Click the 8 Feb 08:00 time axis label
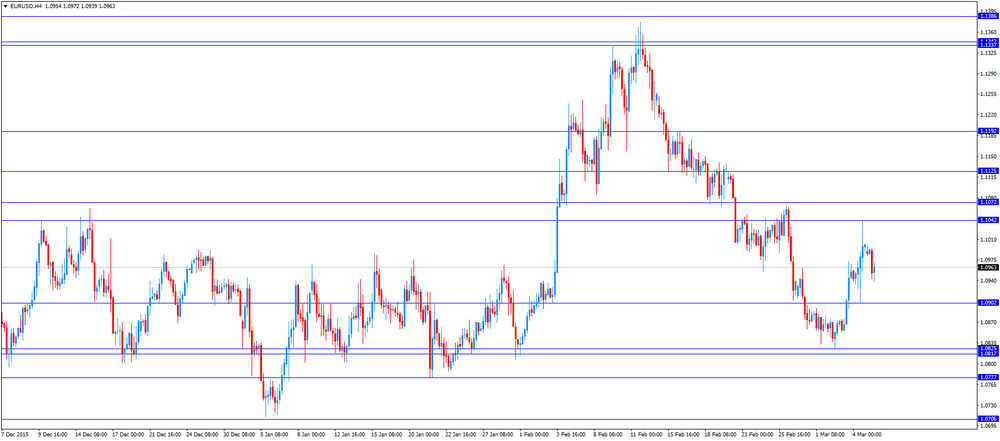Image resolution: width=1000 pixels, height=441 pixels. pyautogui.click(x=610, y=435)
